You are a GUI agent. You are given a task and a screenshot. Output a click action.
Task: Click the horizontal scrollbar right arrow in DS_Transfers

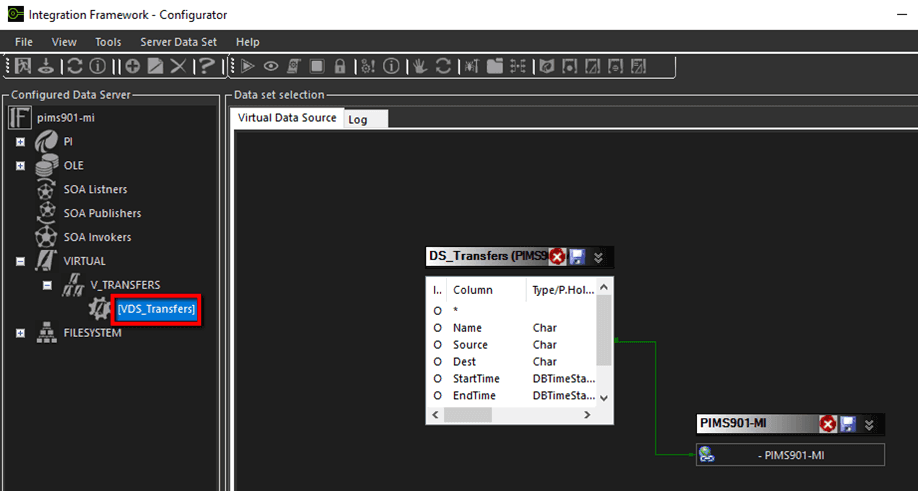coord(587,414)
